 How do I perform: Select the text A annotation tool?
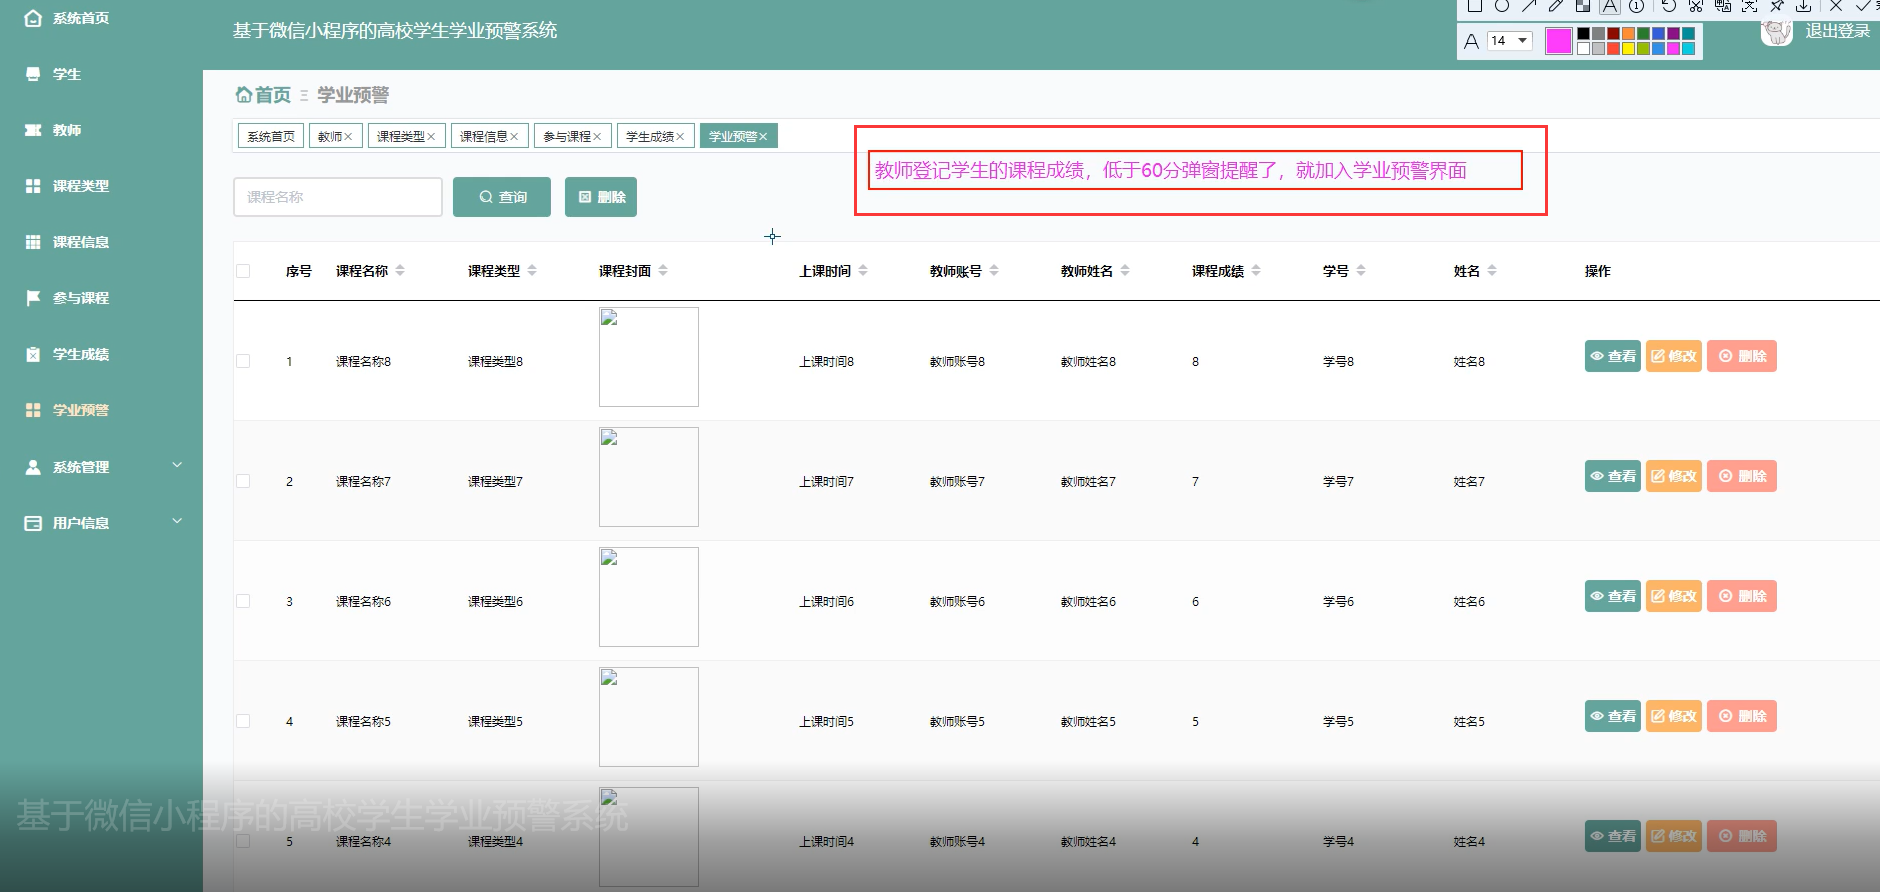(x=1610, y=6)
